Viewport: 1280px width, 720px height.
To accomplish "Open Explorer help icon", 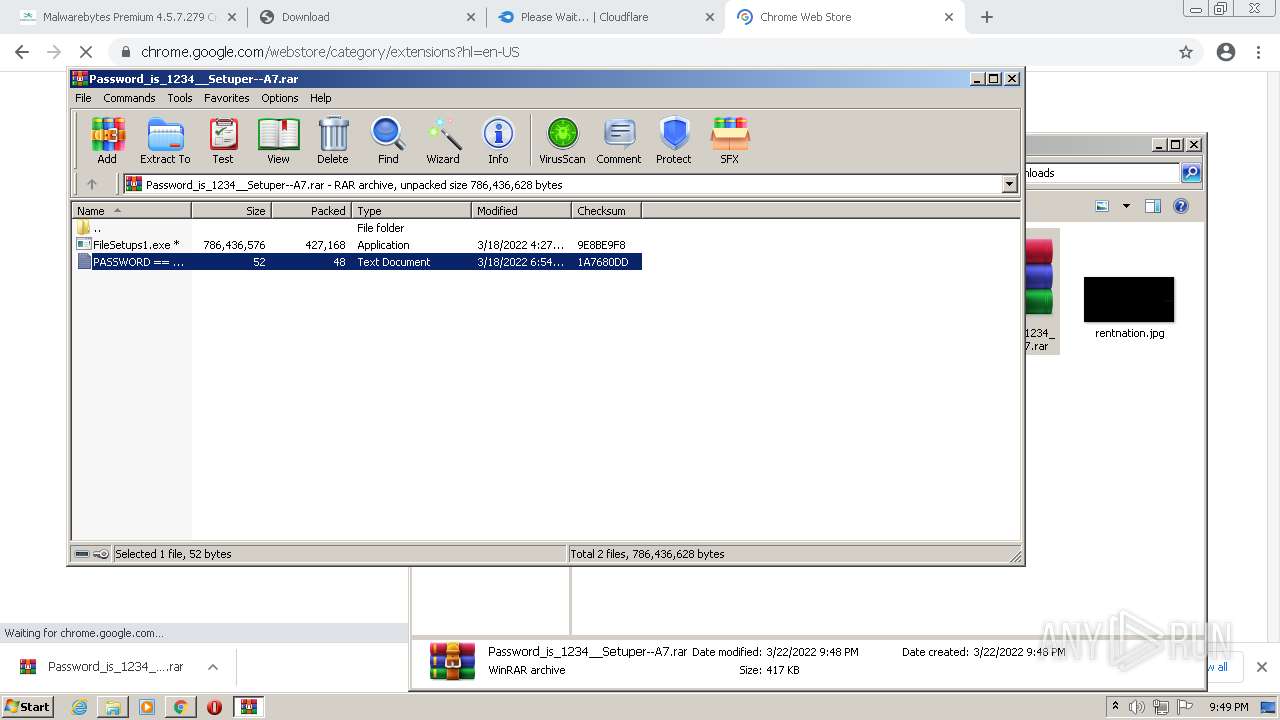I will 1181,206.
